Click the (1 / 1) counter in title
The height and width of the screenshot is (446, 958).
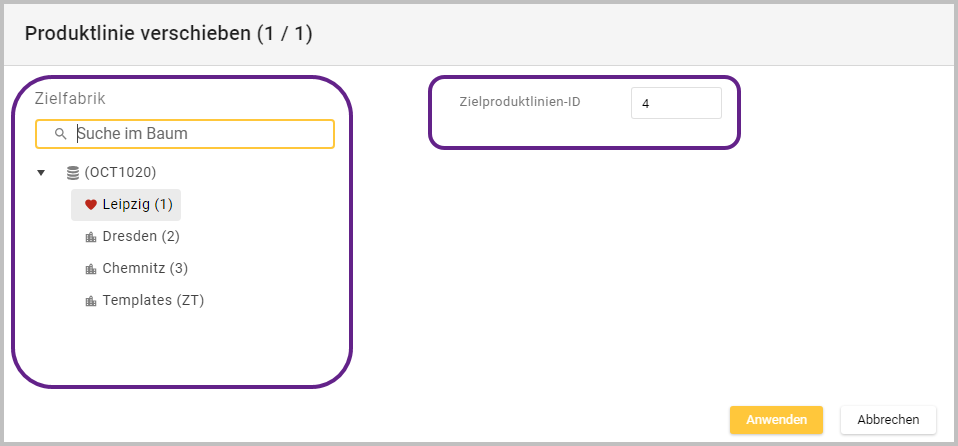285,34
